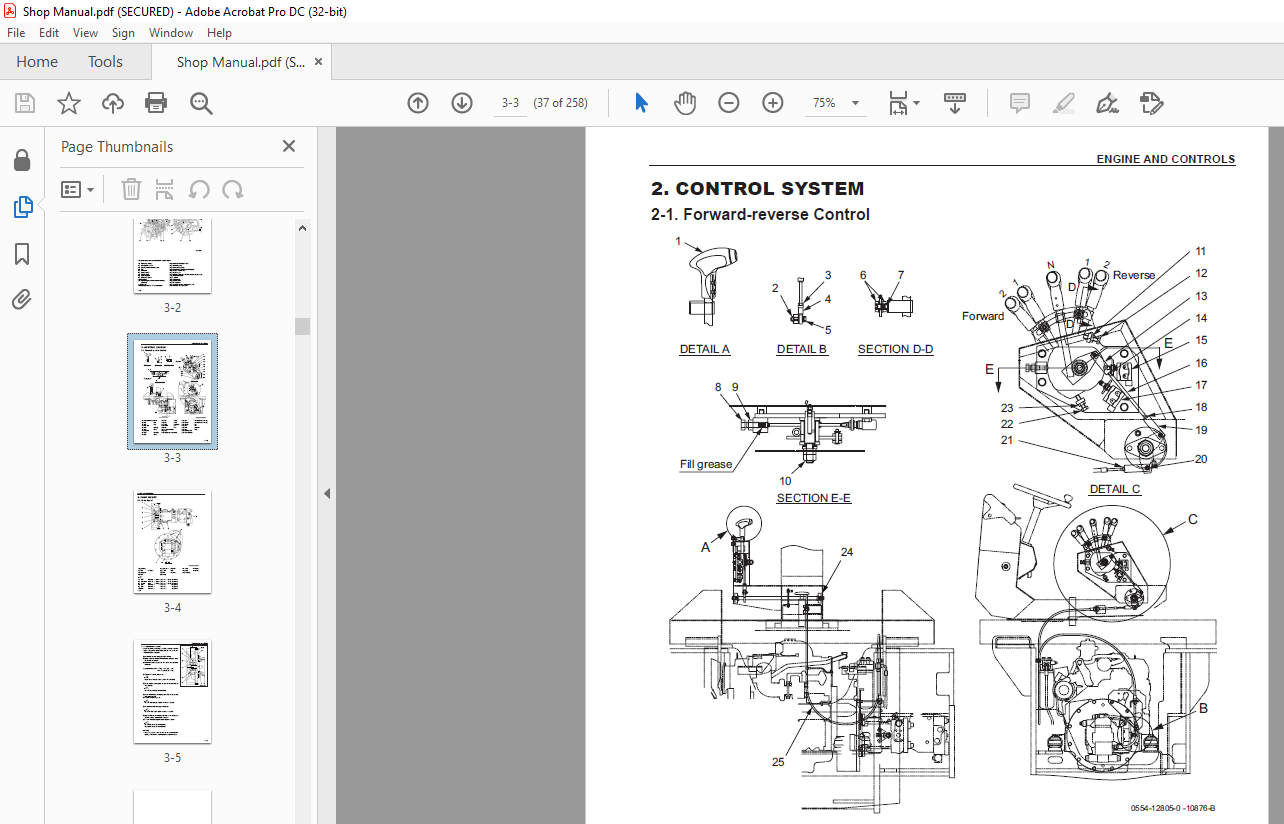Activate the Hand pan tool
Image resolution: width=1284 pixels, height=824 pixels.
[x=684, y=103]
